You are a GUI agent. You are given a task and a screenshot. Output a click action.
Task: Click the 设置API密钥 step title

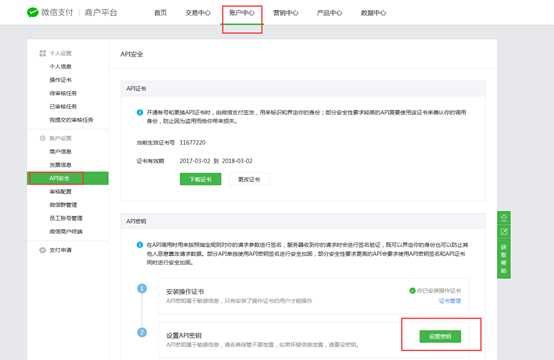[x=184, y=335]
